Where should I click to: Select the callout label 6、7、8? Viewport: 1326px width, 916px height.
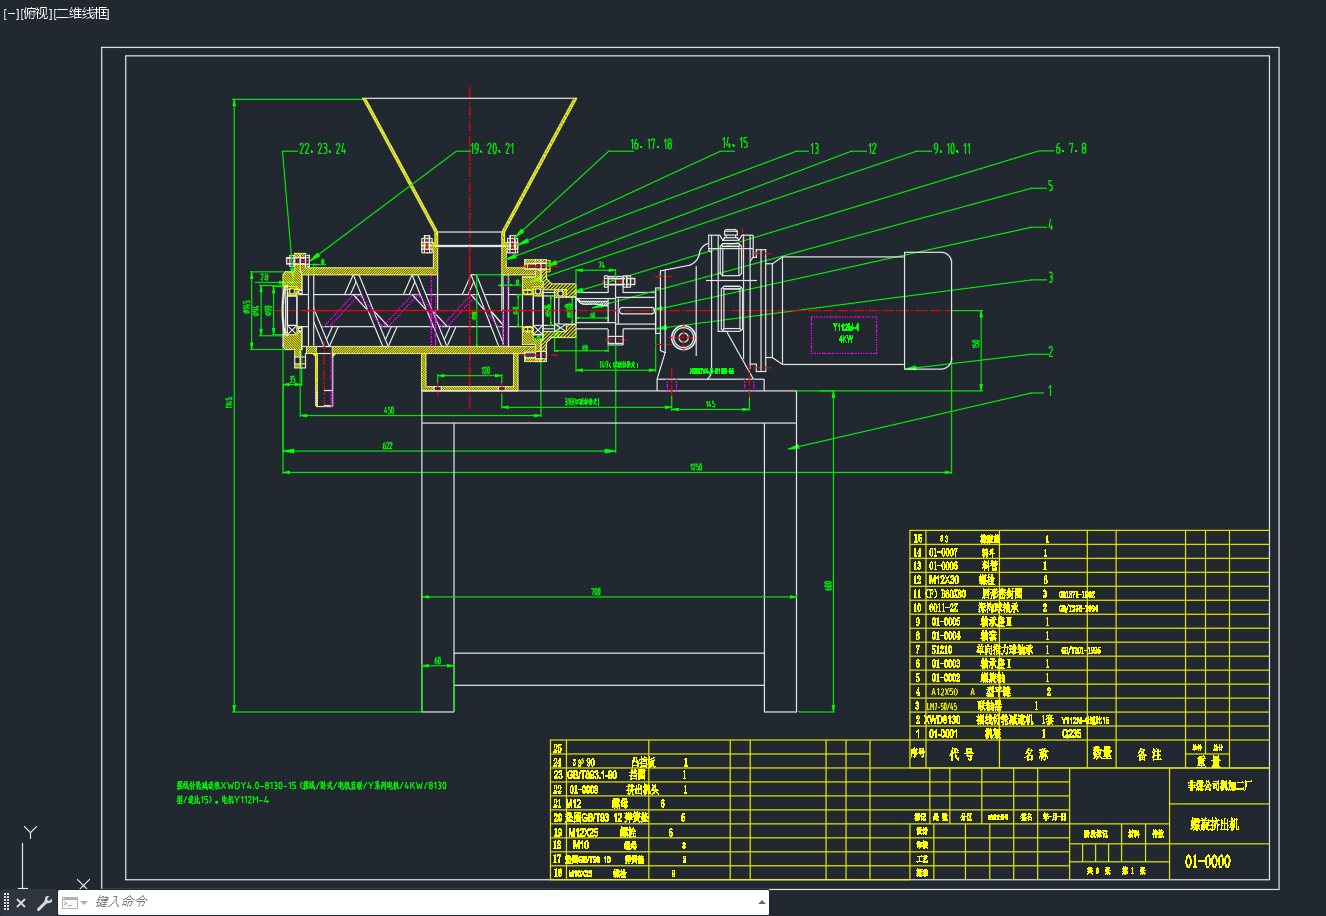(x=1071, y=148)
